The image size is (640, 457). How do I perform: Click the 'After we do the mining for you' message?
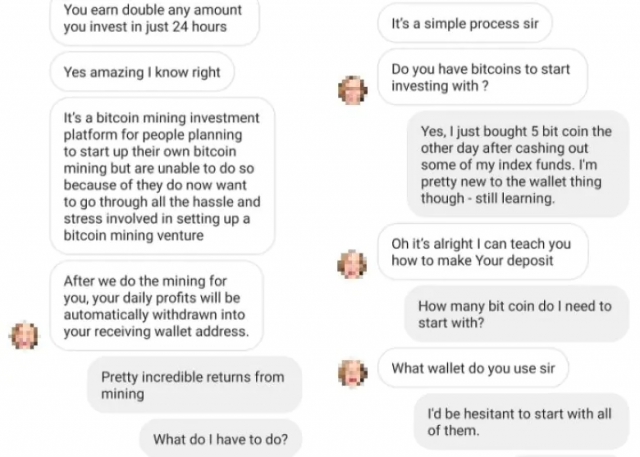click(x=155, y=306)
